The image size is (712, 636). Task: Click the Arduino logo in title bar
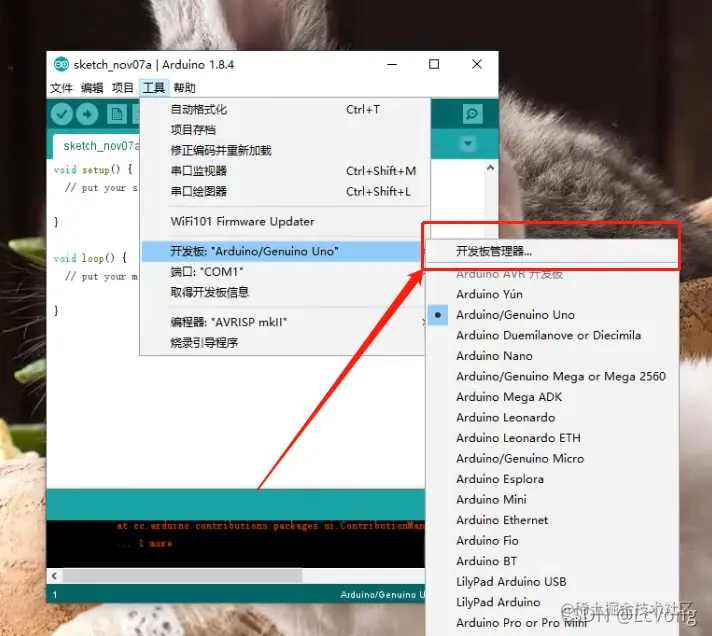pos(61,64)
